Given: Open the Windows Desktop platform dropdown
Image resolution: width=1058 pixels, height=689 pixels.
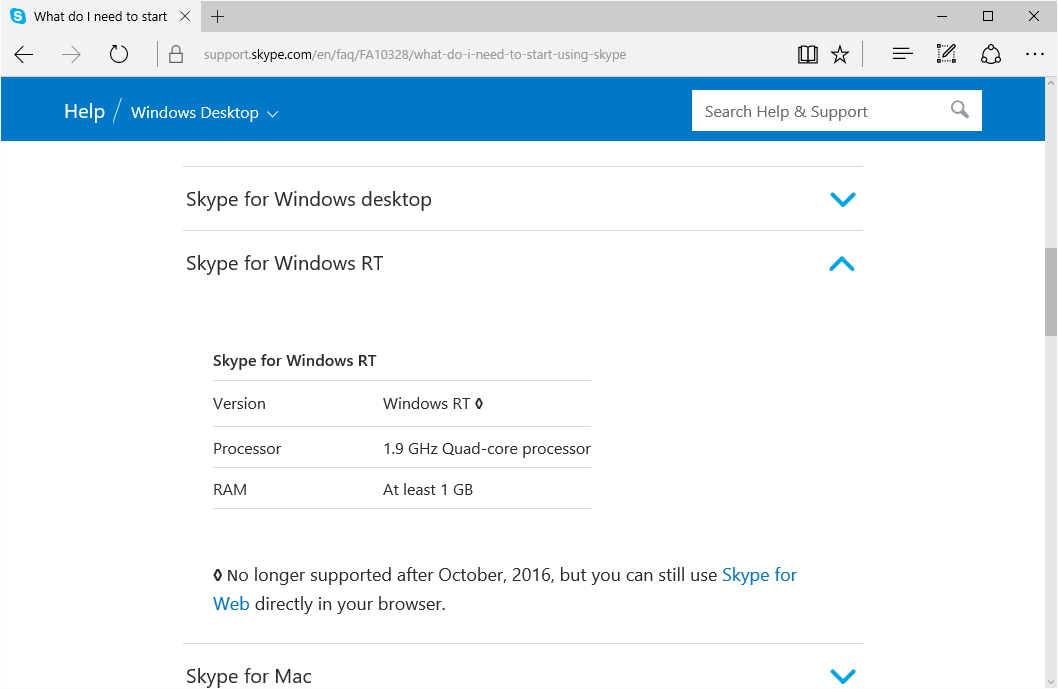Looking at the screenshot, I should tap(204, 113).
